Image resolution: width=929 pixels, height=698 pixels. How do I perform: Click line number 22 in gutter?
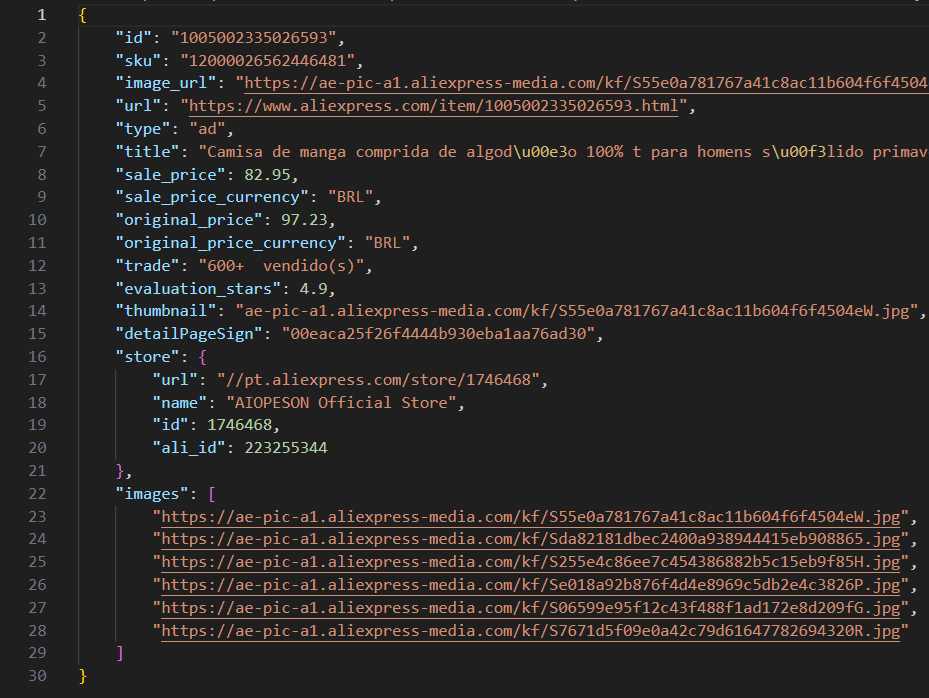click(37, 494)
